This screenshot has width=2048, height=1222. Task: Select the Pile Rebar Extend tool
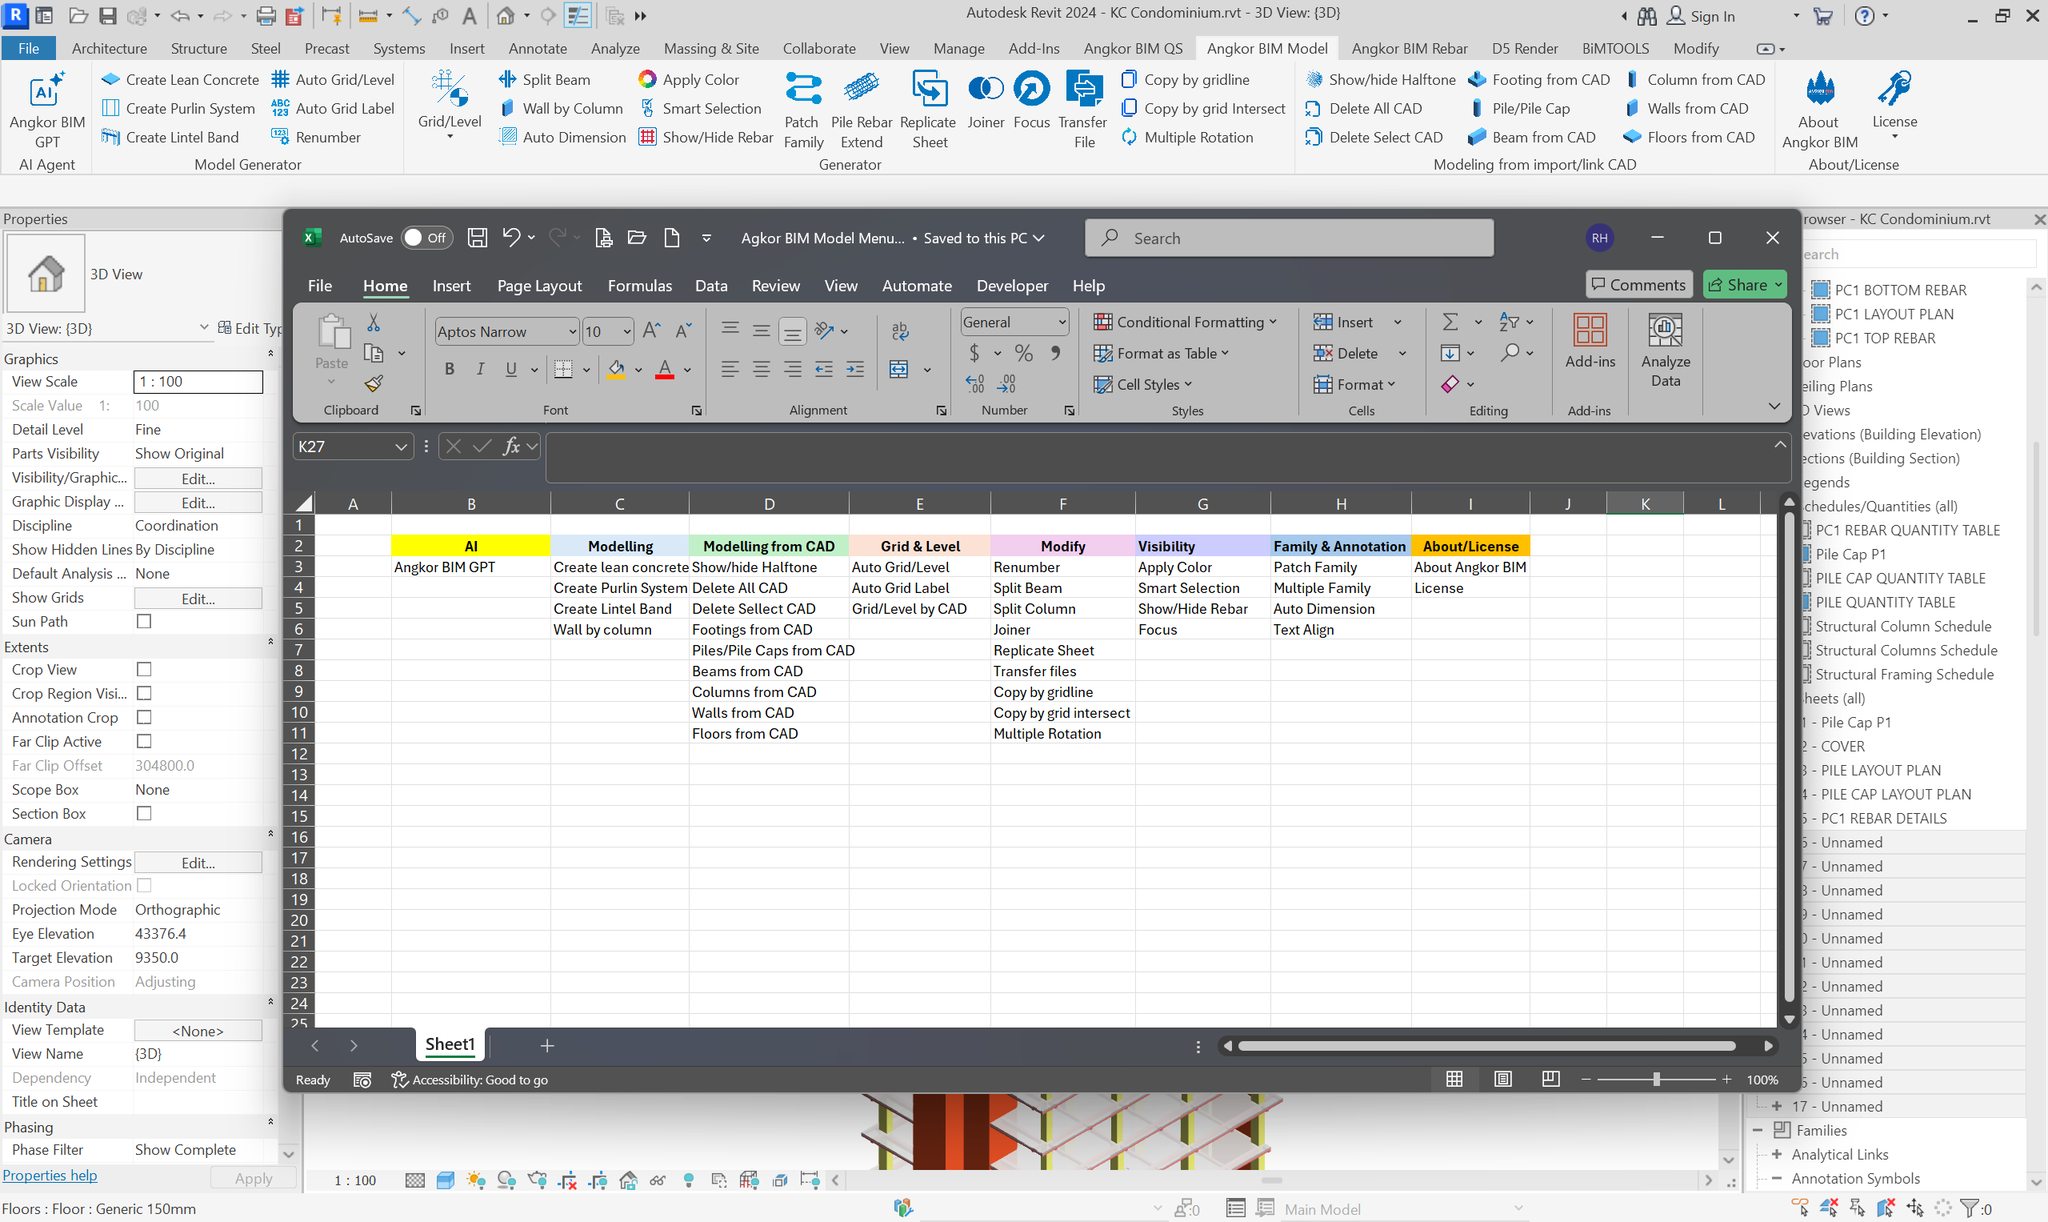pyautogui.click(x=861, y=109)
